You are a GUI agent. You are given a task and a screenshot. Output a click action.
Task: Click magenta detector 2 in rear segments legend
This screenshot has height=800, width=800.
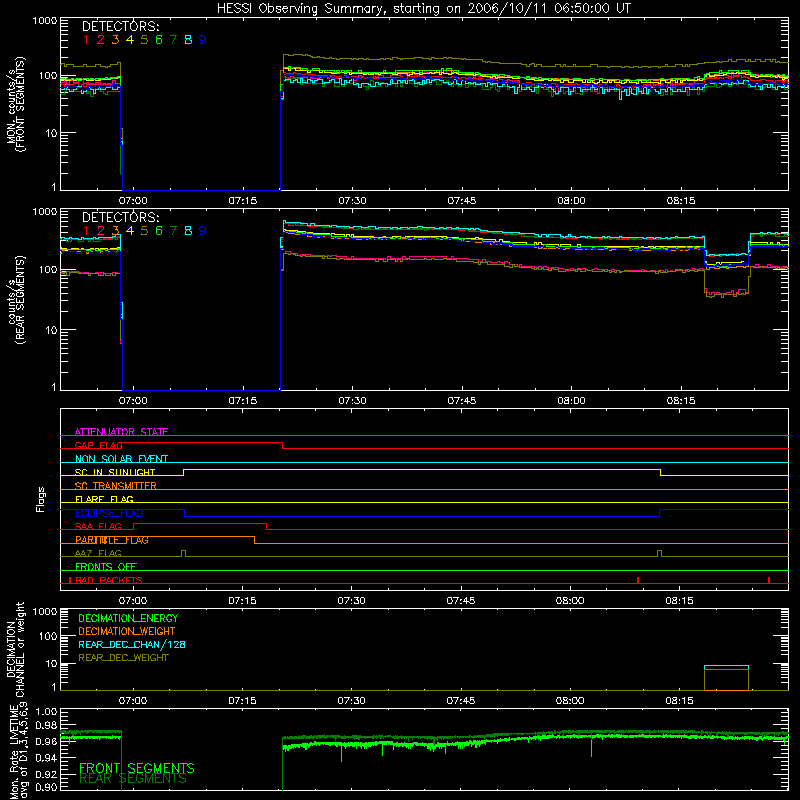(x=101, y=231)
